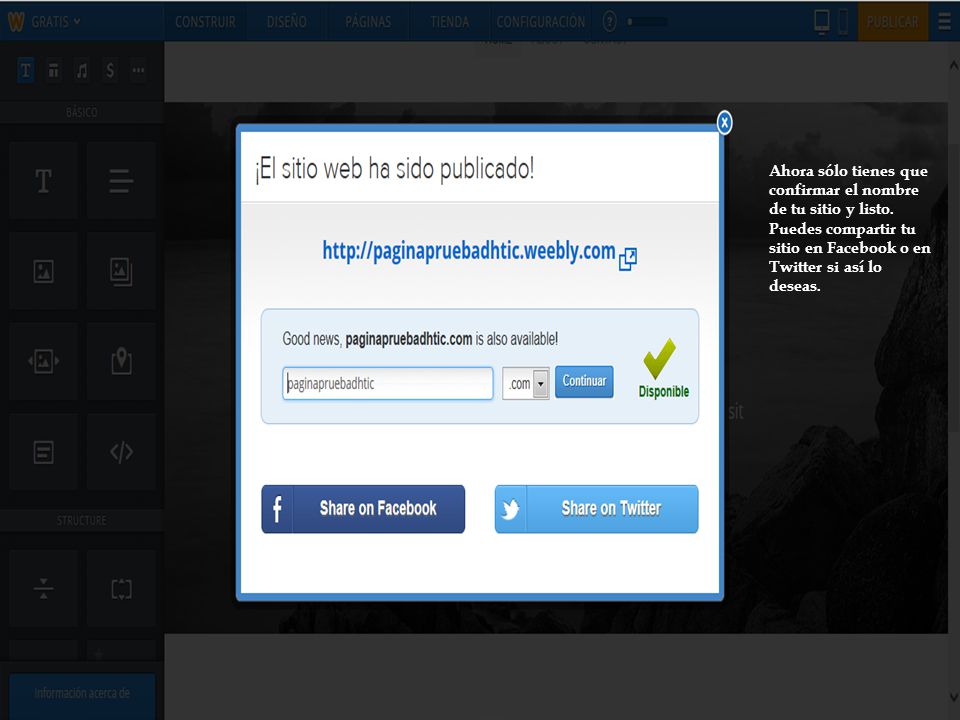Pick the Embed Code element

click(x=121, y=452)
